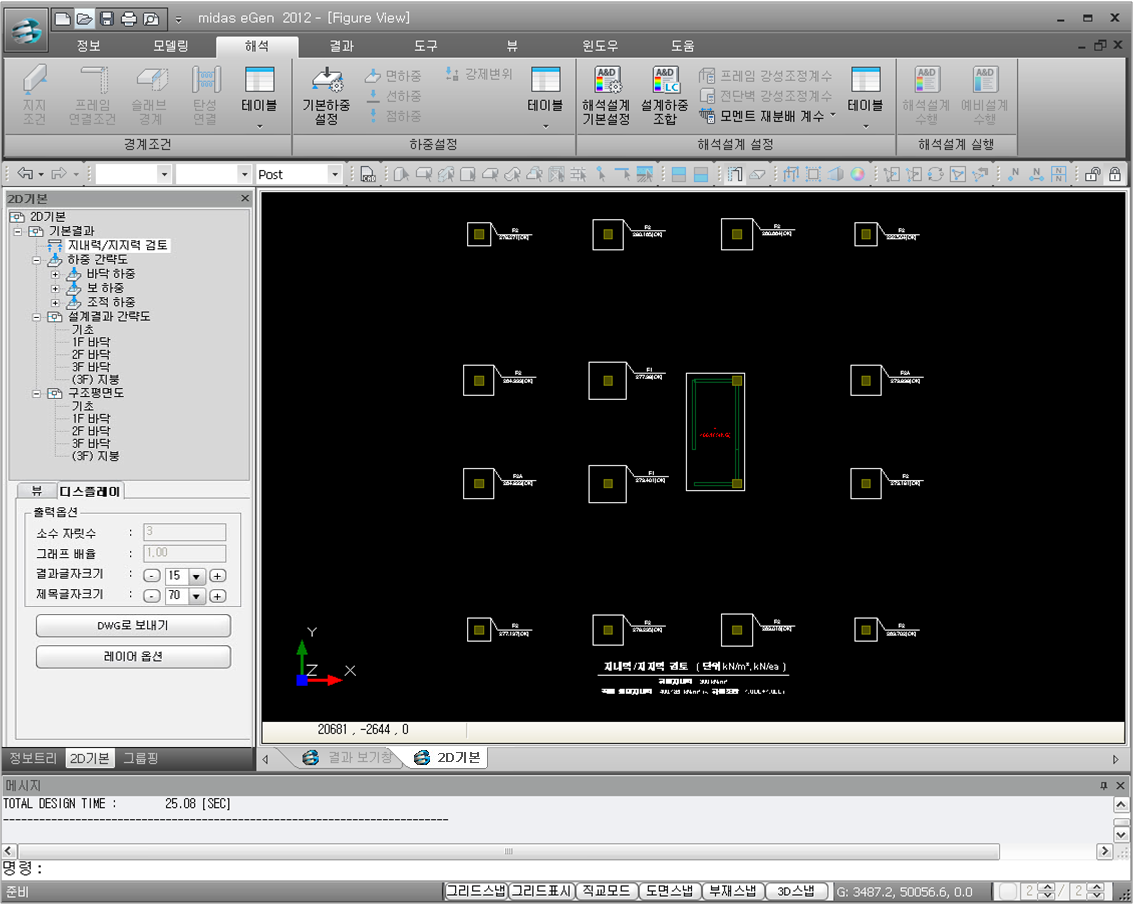The height and width of the screenshot is (904, 1133).
Task: Click the 지지조건 ribbon icon
Action: point(34,97)
